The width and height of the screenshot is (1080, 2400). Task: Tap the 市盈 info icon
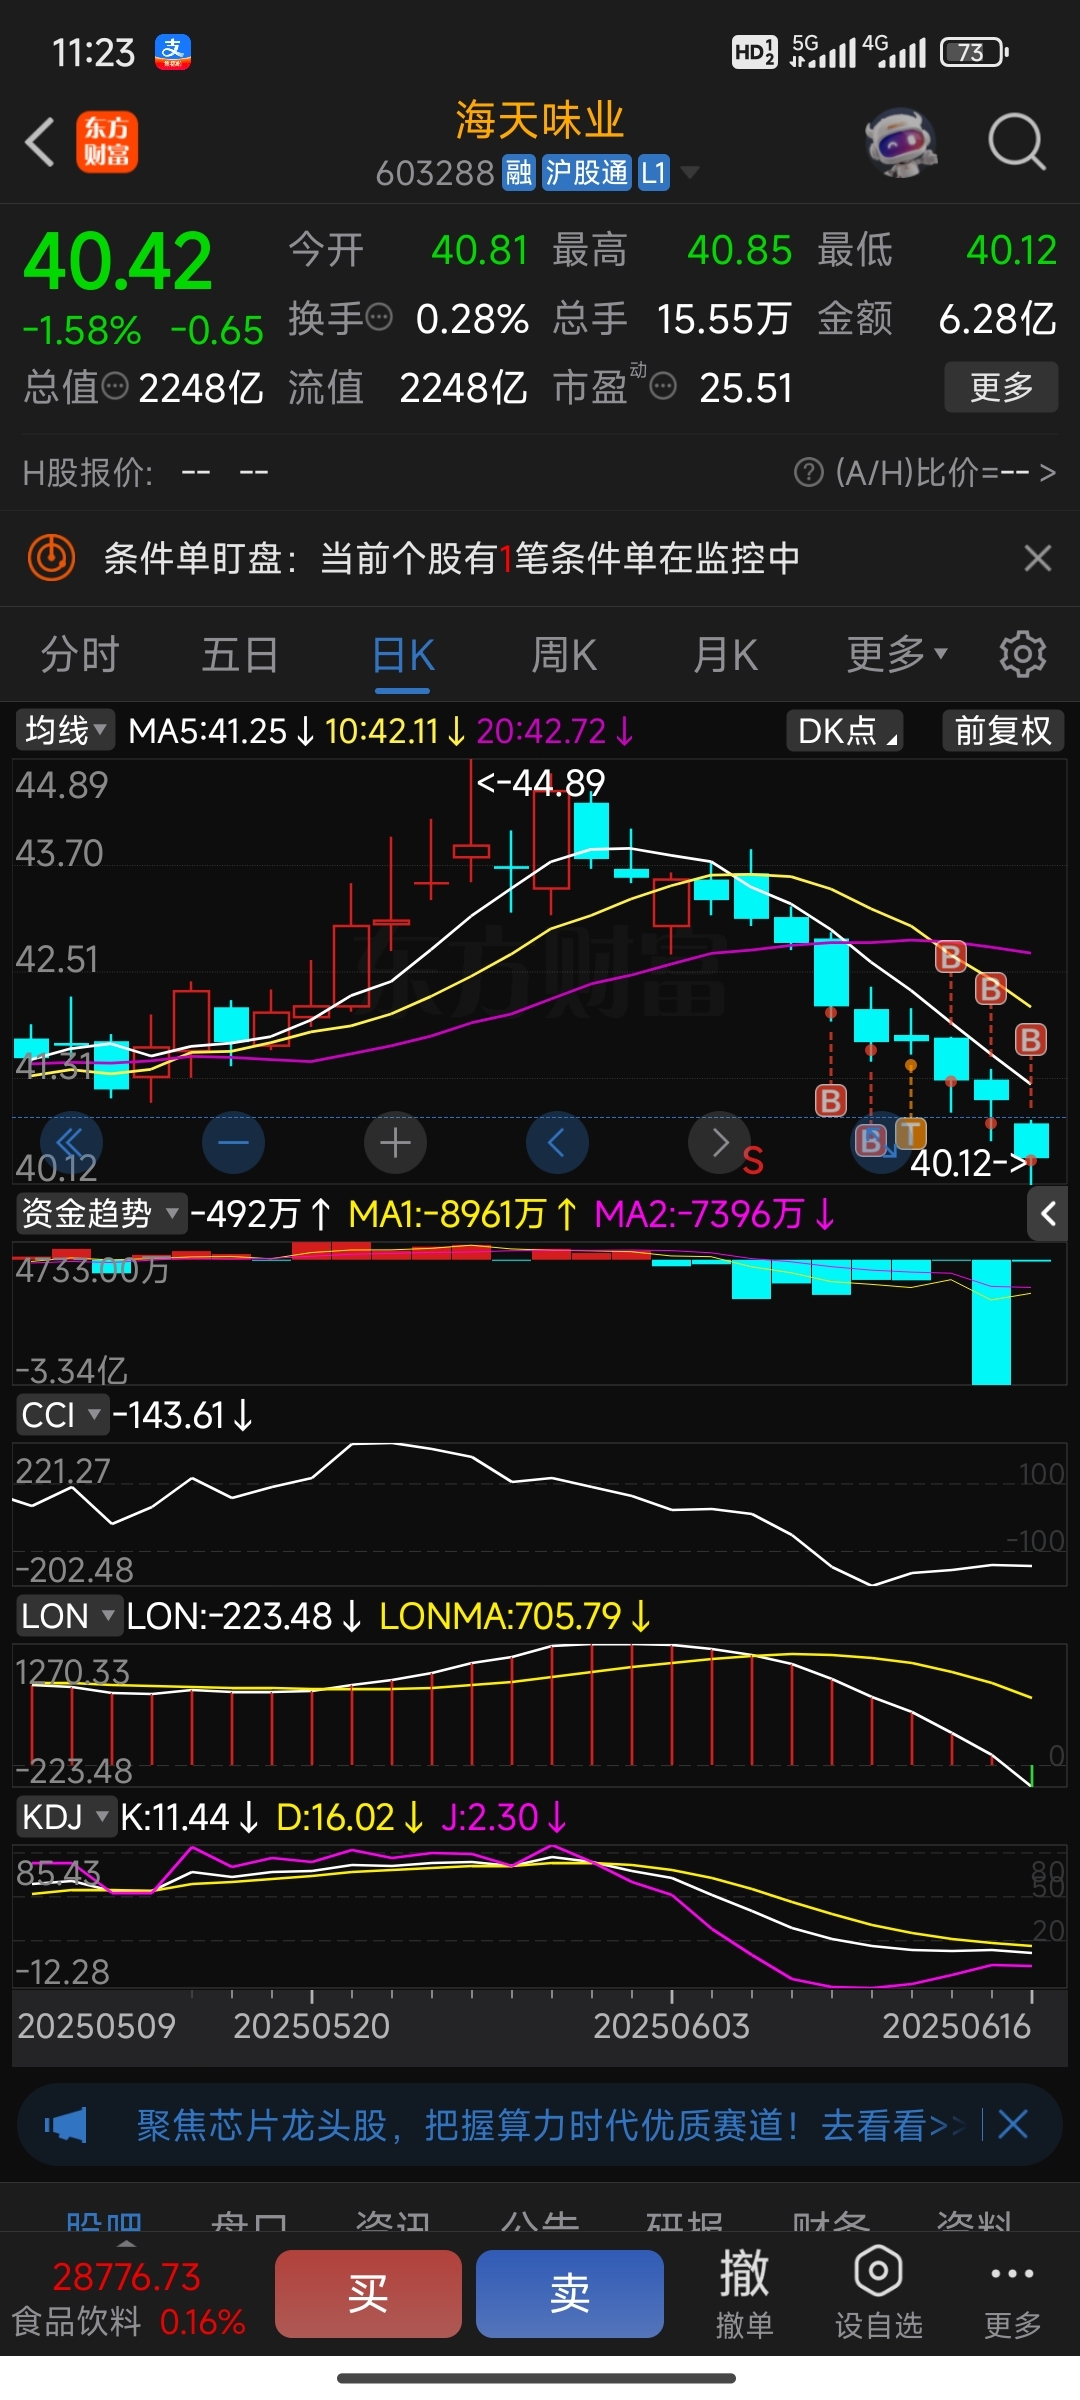tap(663, 385)
